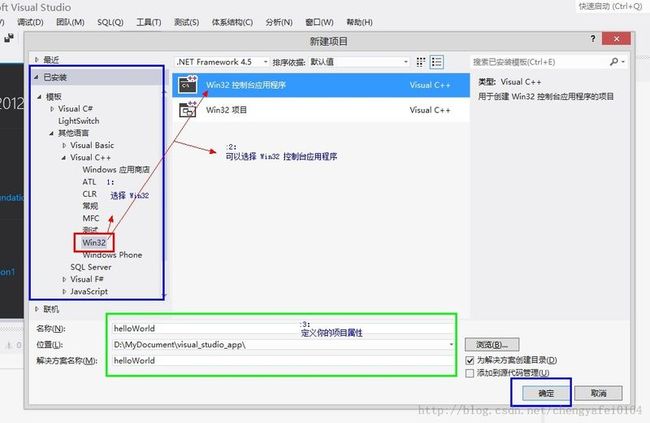650x423 pixels.
Task: Expand the JavaScript node
Action: [x=64, y=292]
